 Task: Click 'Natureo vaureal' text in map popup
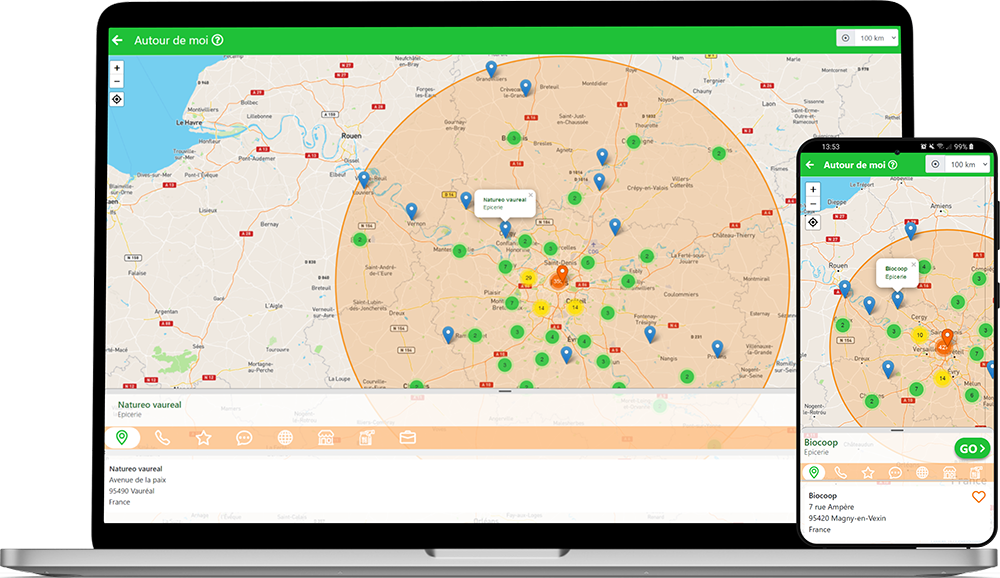(504, 200)
